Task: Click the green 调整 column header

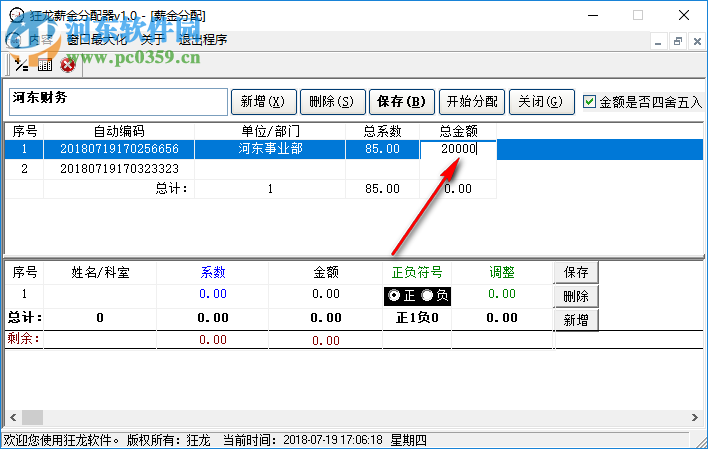Action: click(x=502, y=272)
